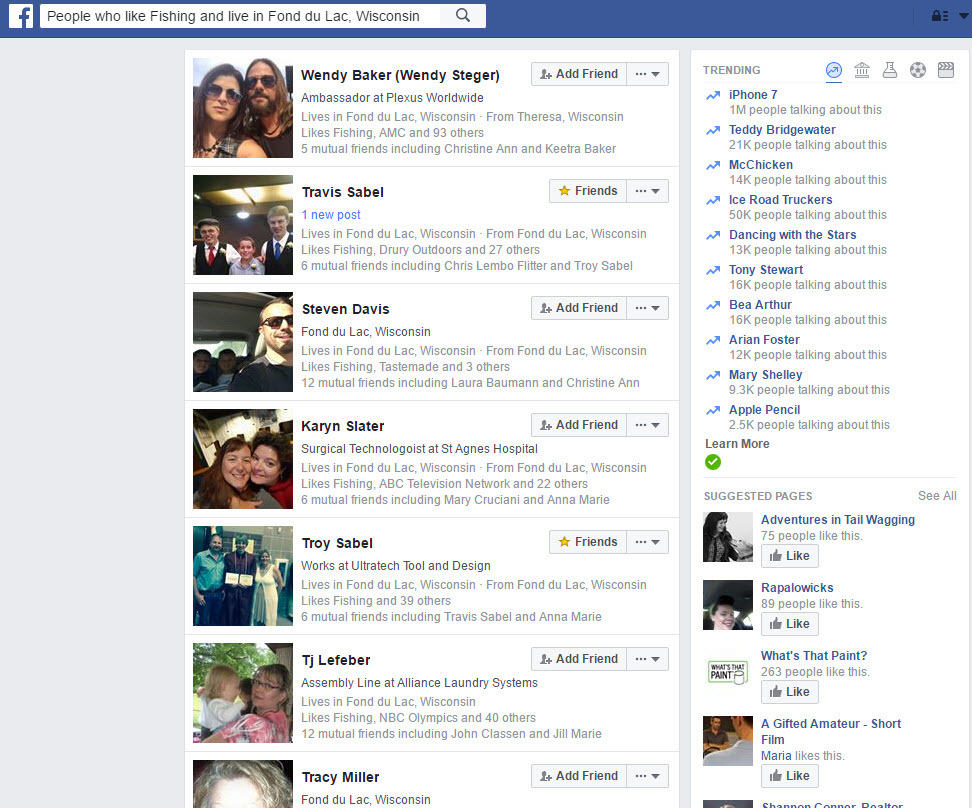The width and height of the screenshot is (972, 808).
Task: Like A Gifted Amateur - Short Film
Action: click(789, 776)
